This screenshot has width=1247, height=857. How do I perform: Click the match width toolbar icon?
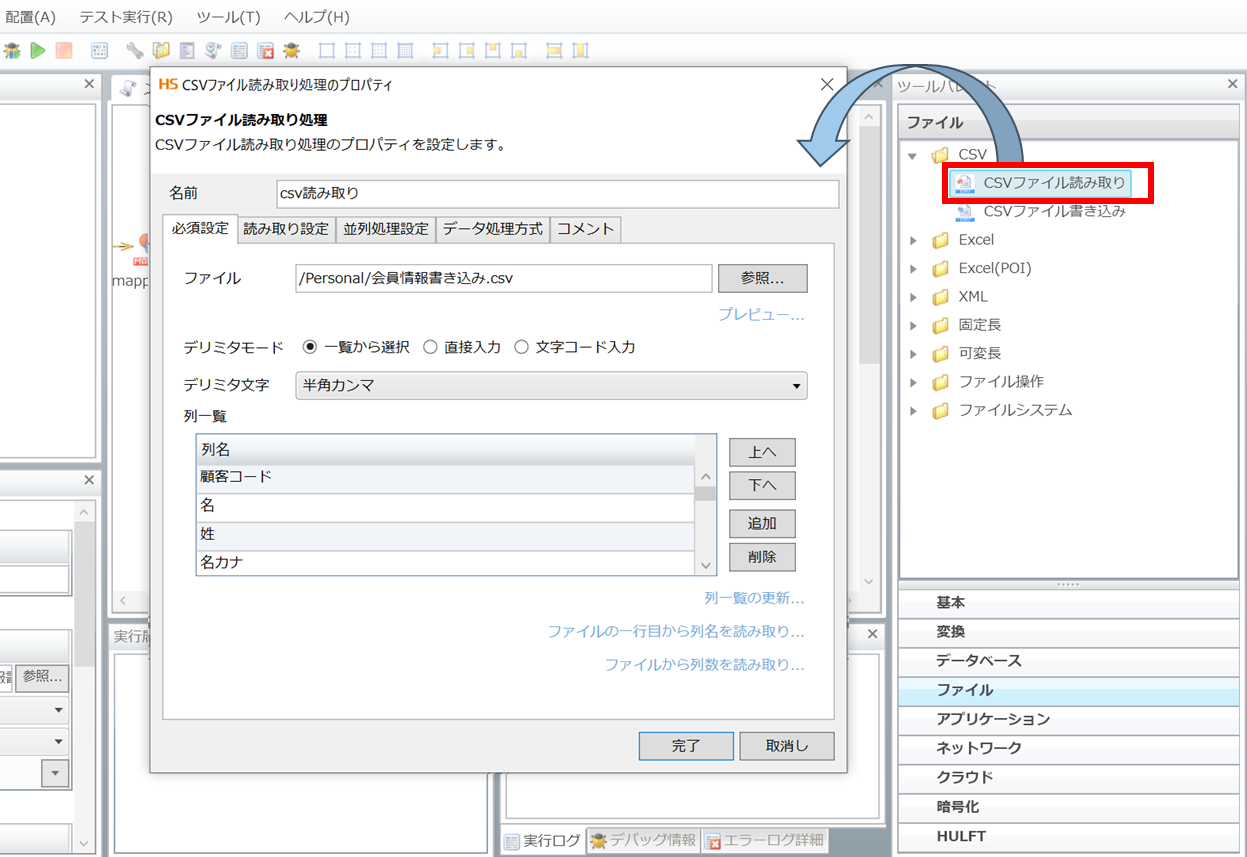point(555,50)
